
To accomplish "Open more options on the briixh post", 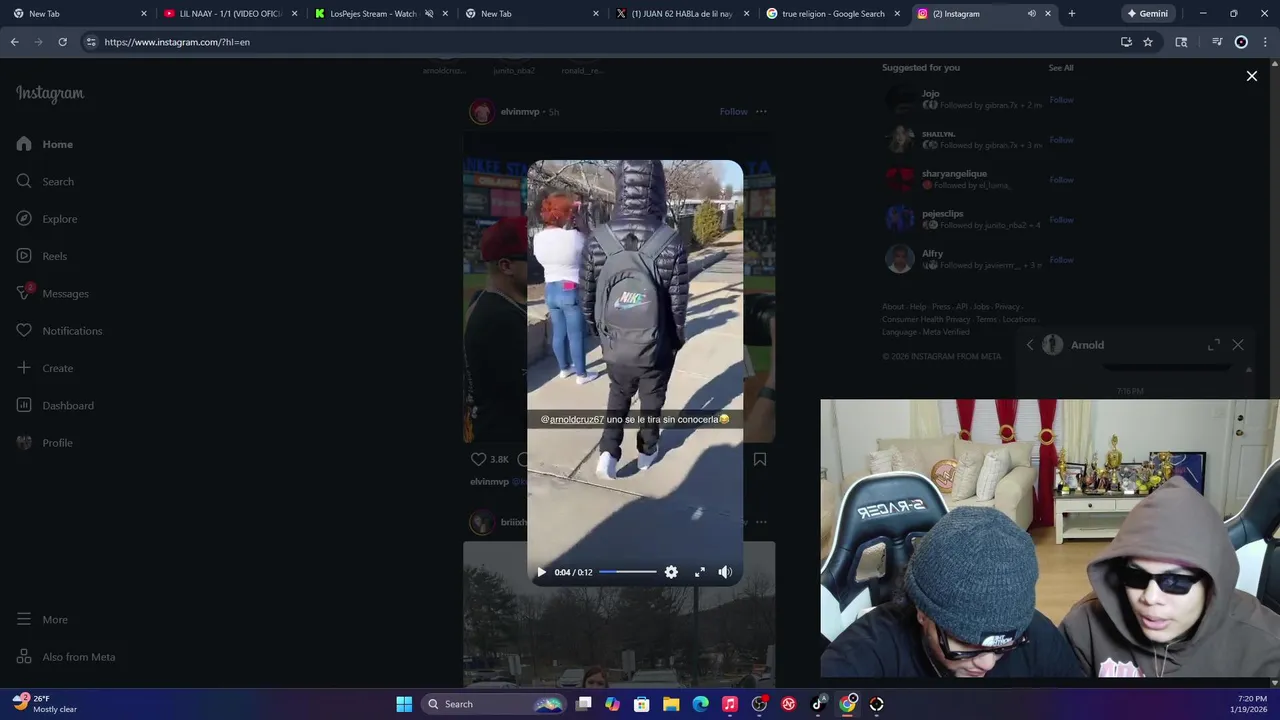I will [761, 522].
